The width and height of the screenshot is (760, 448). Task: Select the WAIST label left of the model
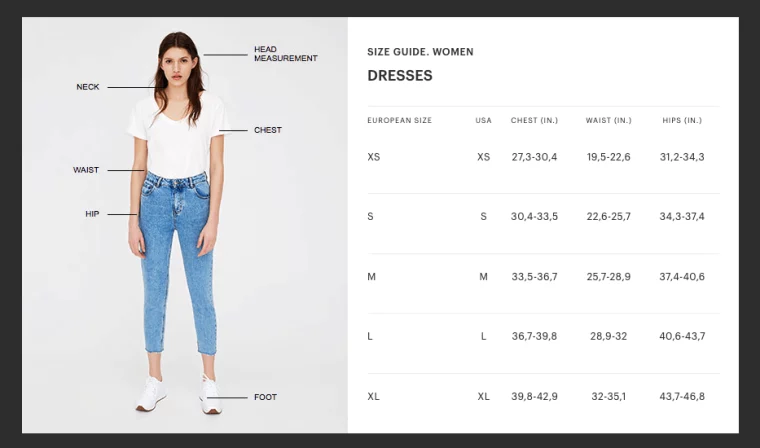86,170
